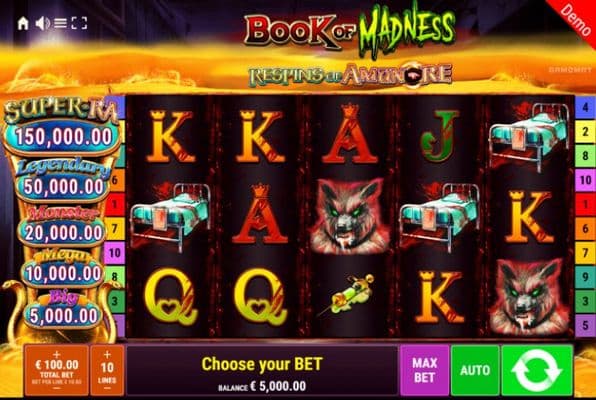Go to the home lobby icon
The width and height of the screenshot is (596, 400).
pos(23,24)
